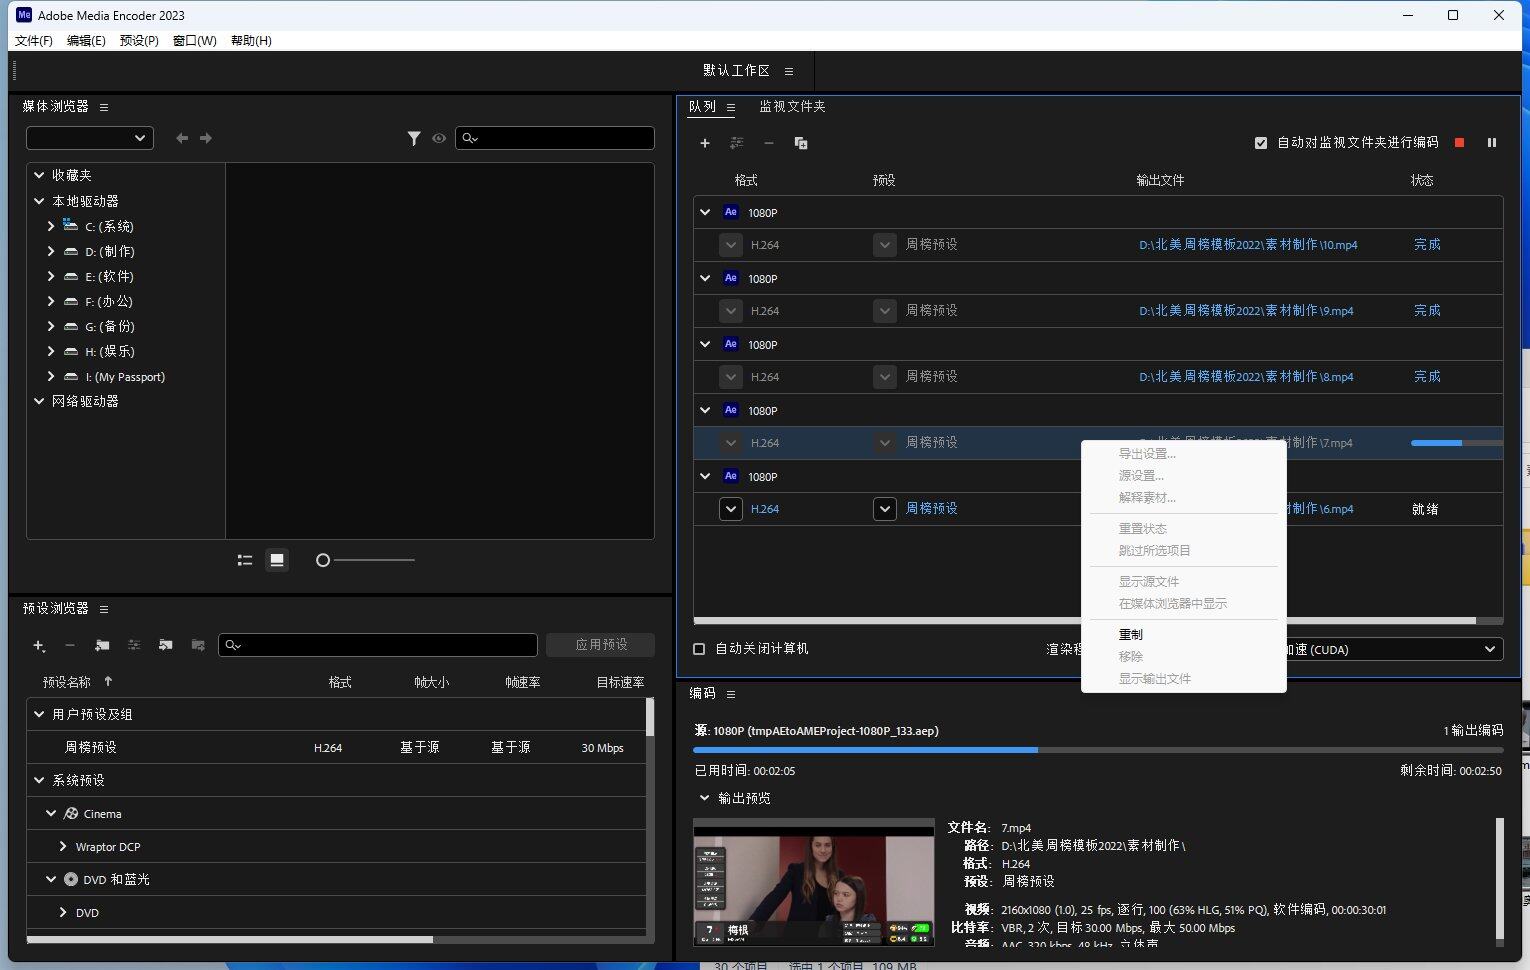The image size is (1530, 970).
Task: Switch Media Browser to list view
Action: tap(245, 560)
